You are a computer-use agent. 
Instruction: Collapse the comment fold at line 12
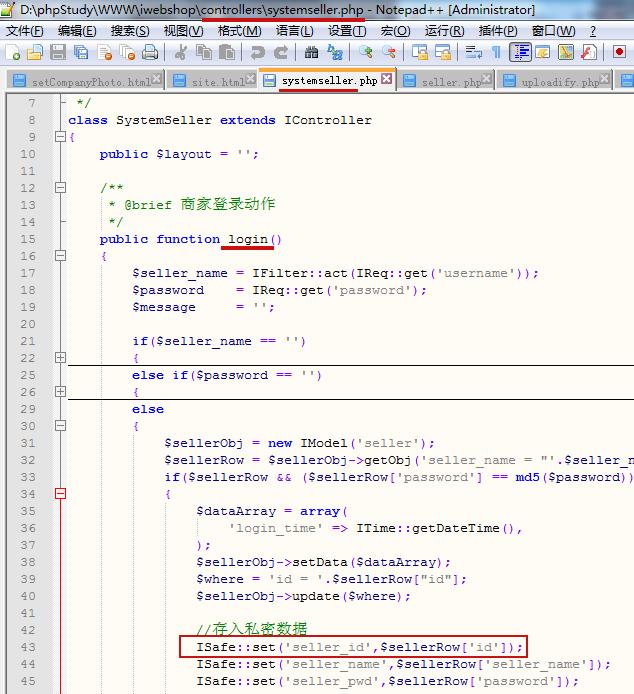pos(60,188)
